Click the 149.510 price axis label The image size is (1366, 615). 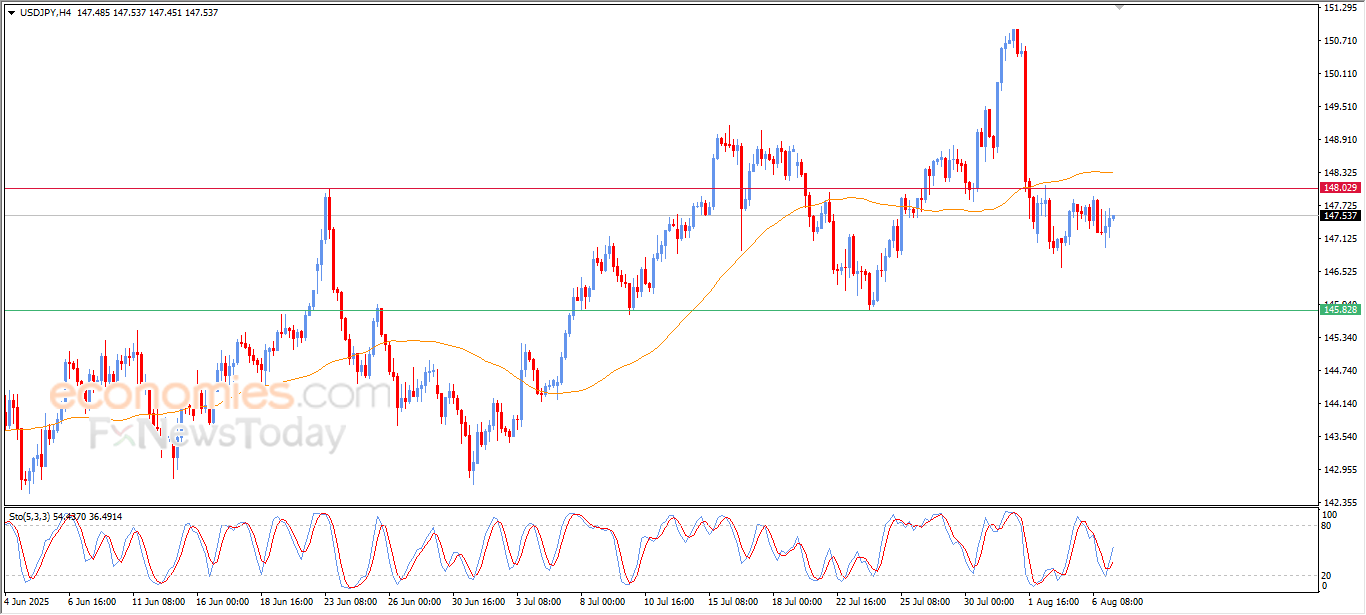[x=1340, y=107]
